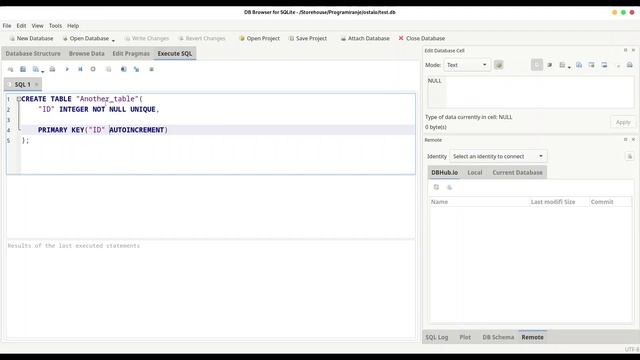Screen dimensions: 640x360
Task: Click import from file icon in Edit Cell
Action: pyautogui.click(x=579, y=65)
